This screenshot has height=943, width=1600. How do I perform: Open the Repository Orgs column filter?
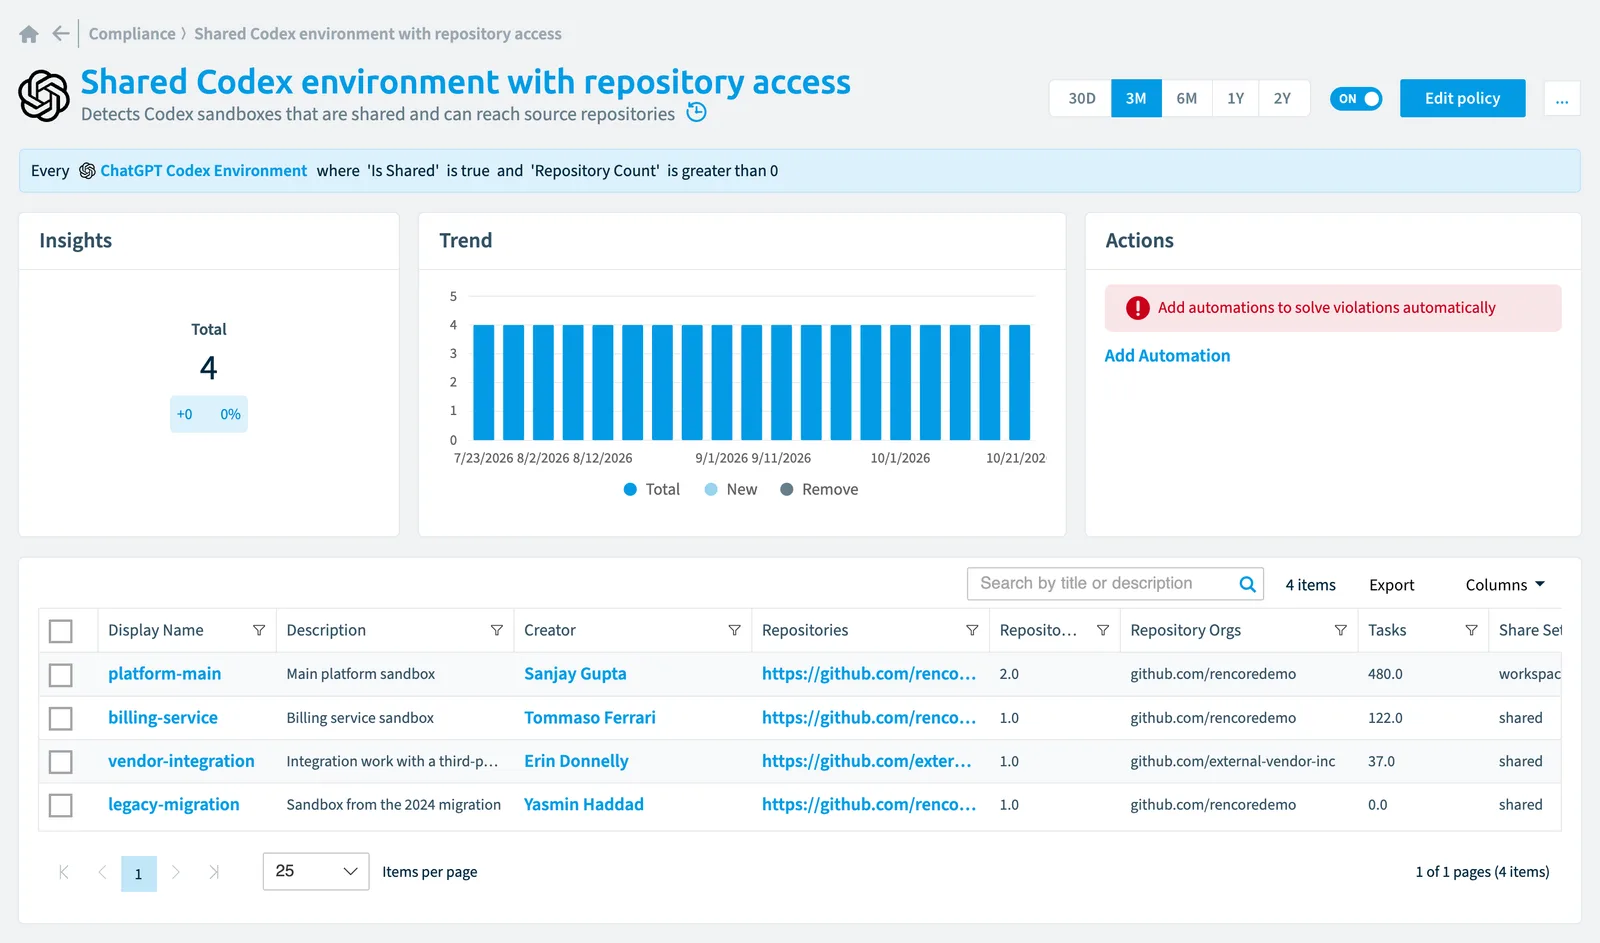[1341, 630]
